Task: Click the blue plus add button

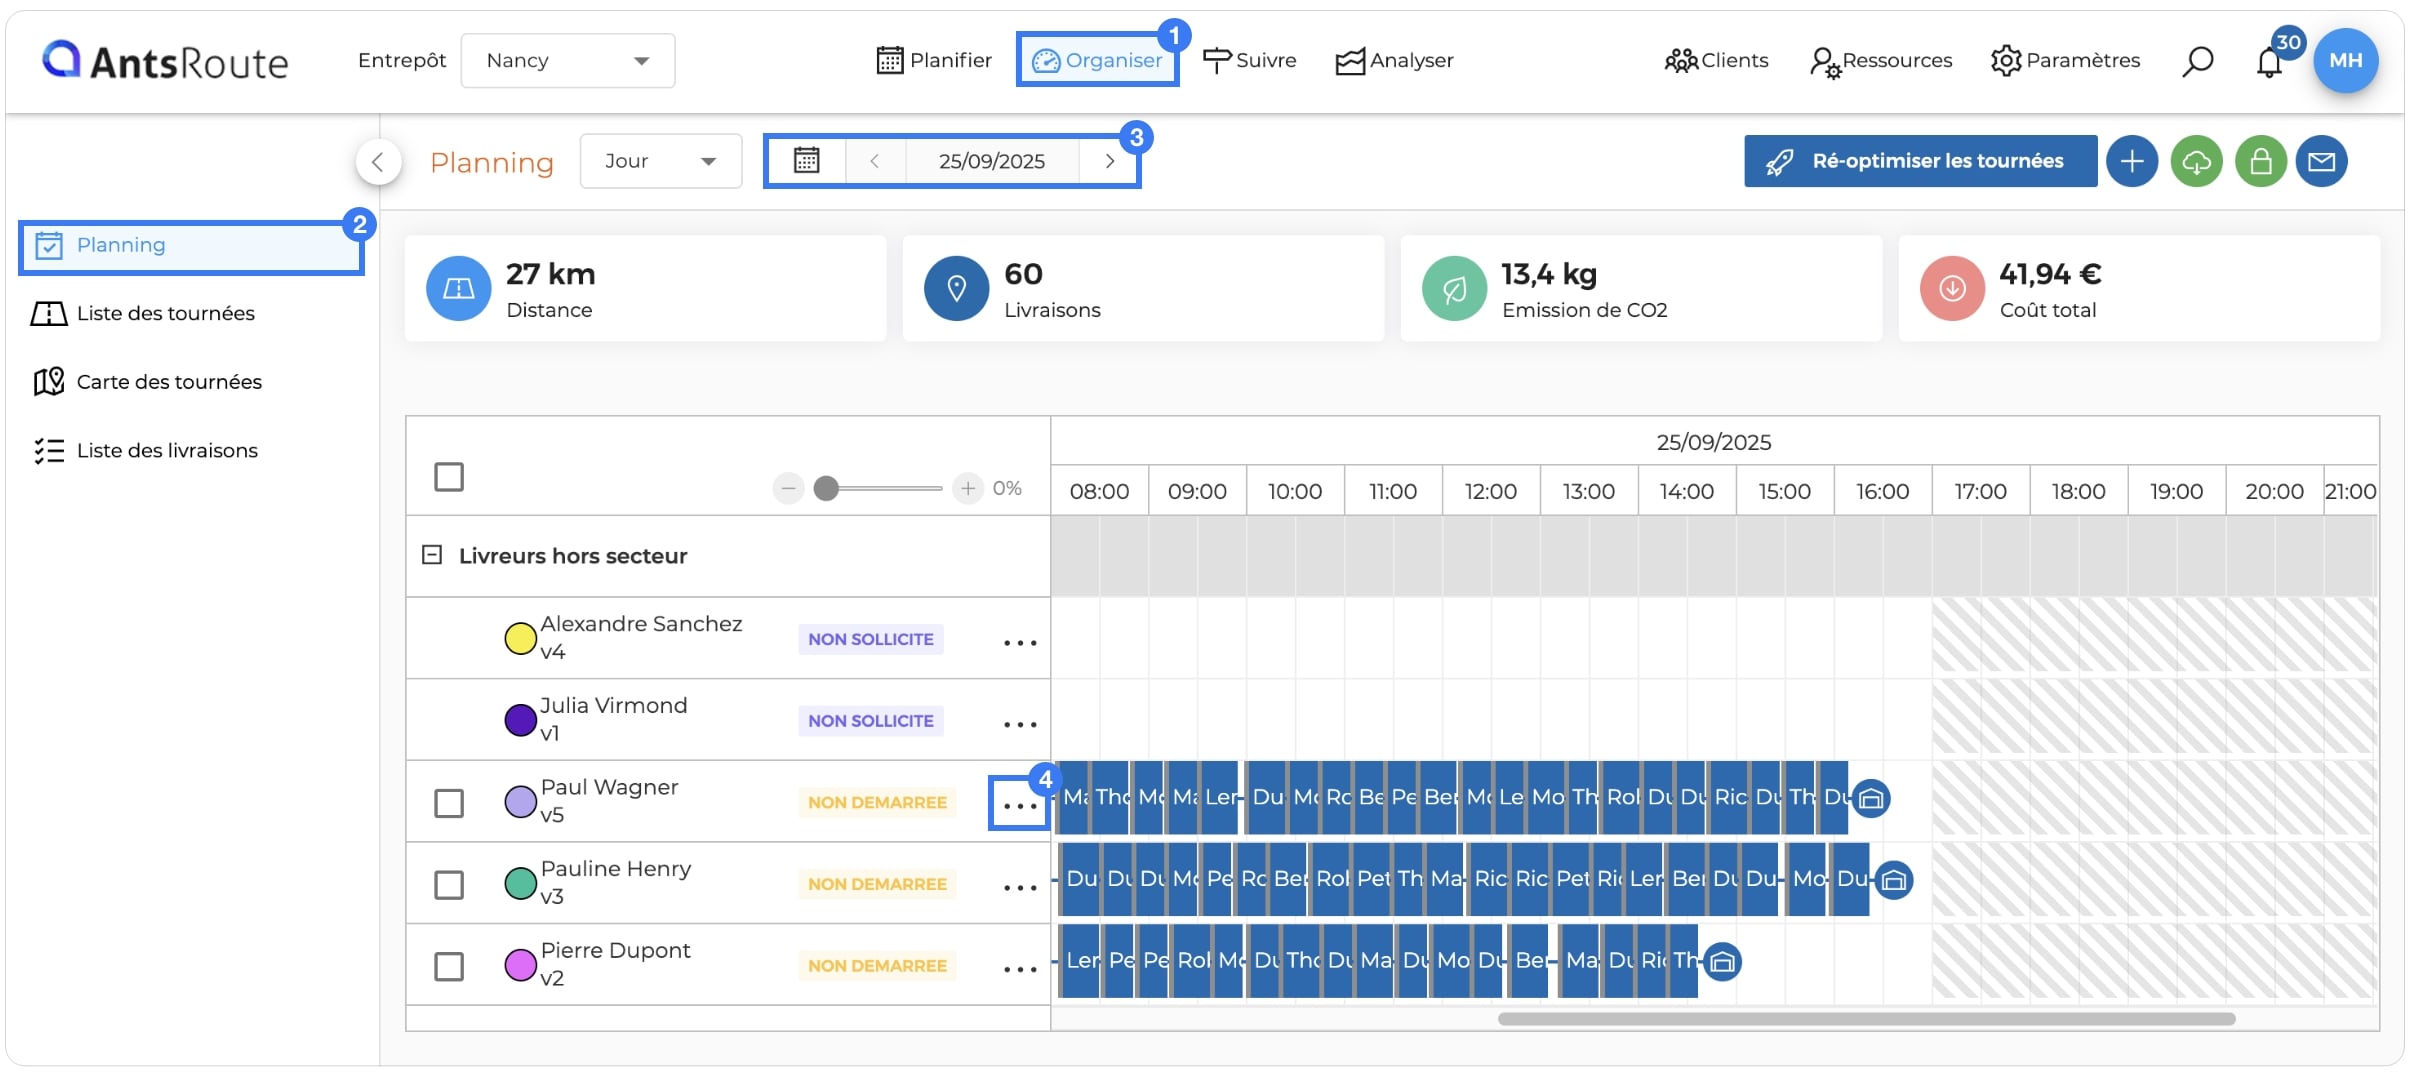Action: [2132, 161]
